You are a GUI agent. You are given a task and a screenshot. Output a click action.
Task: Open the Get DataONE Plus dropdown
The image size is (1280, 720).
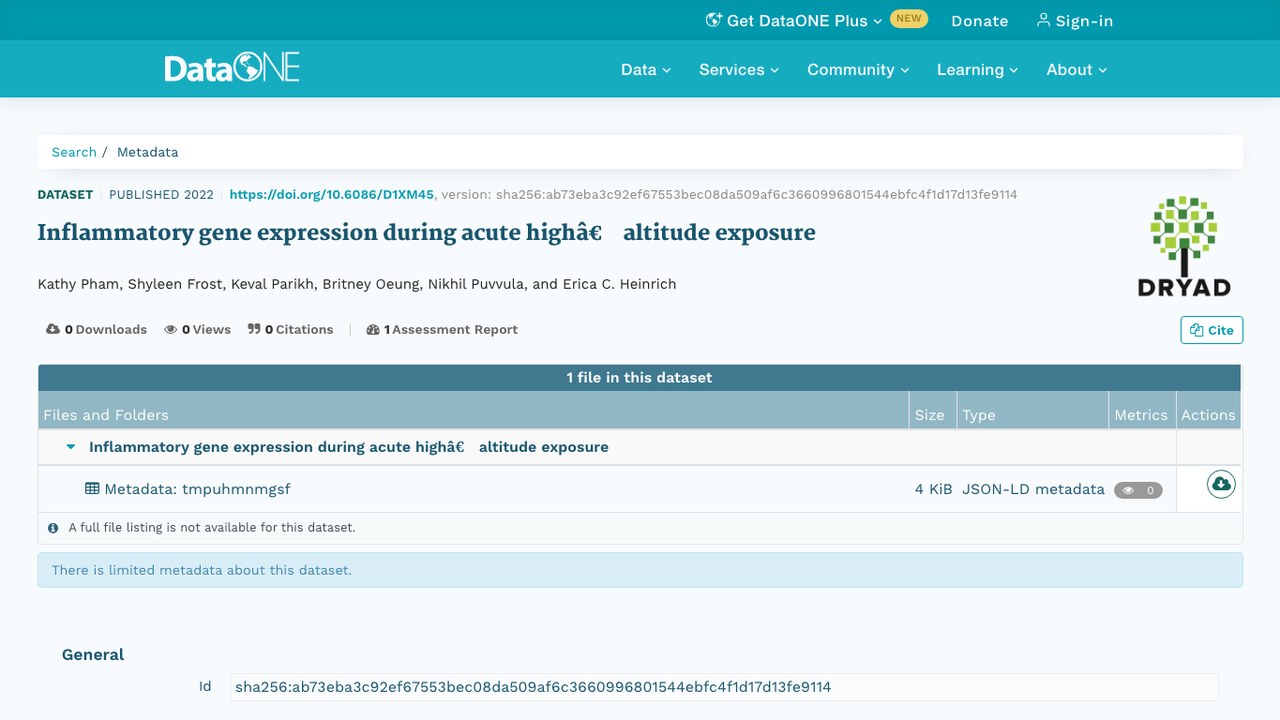tap(794, 20)
